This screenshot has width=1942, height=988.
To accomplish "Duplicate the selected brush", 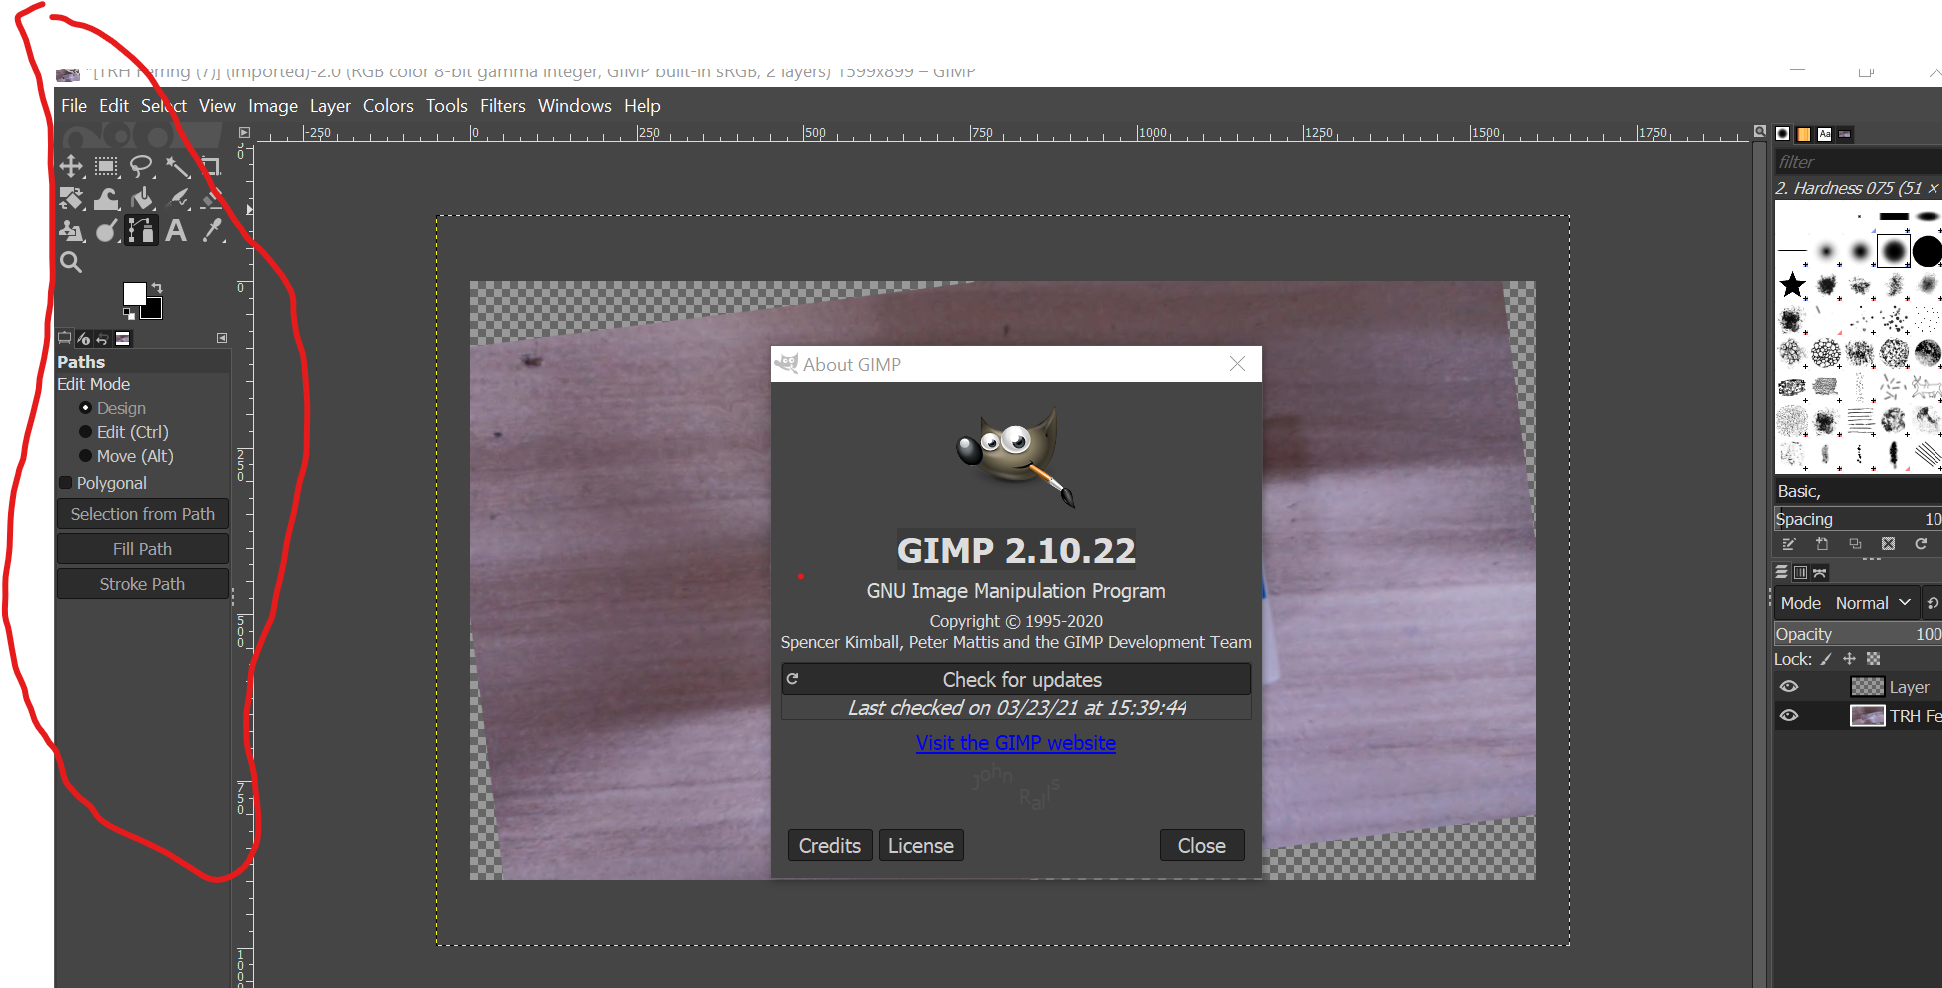I will point(1855,544).
